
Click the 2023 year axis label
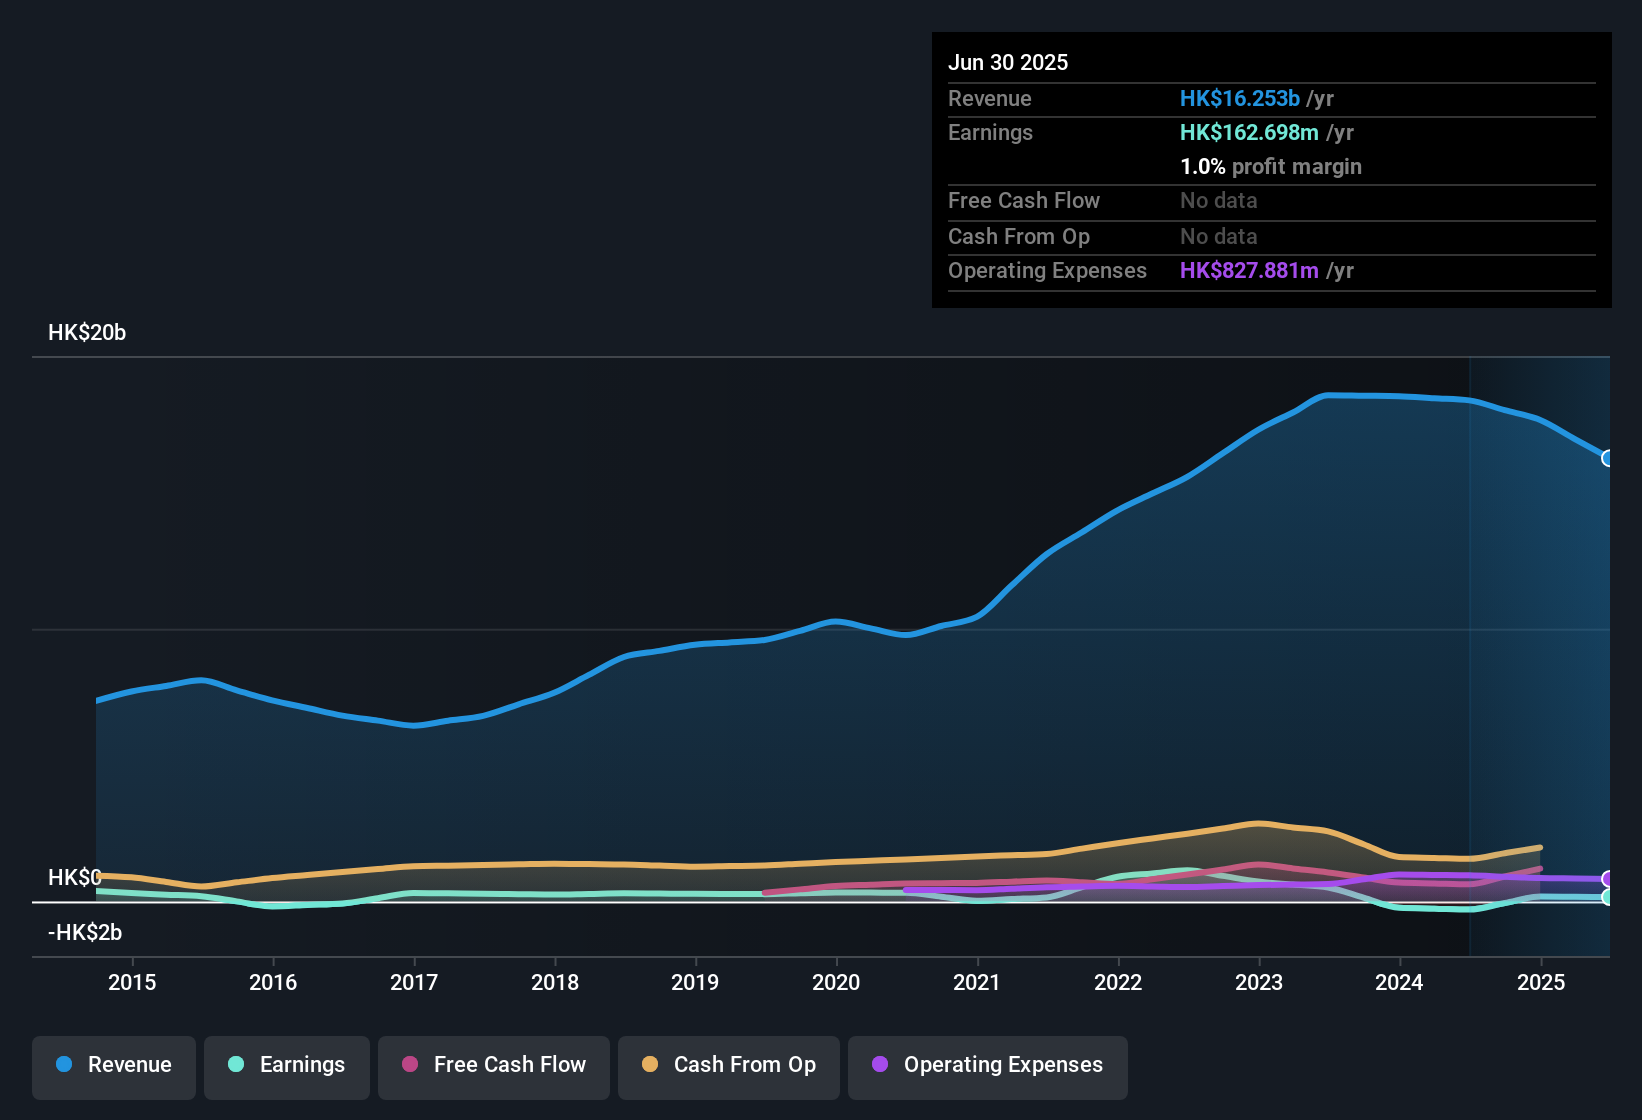[1260, 983]
